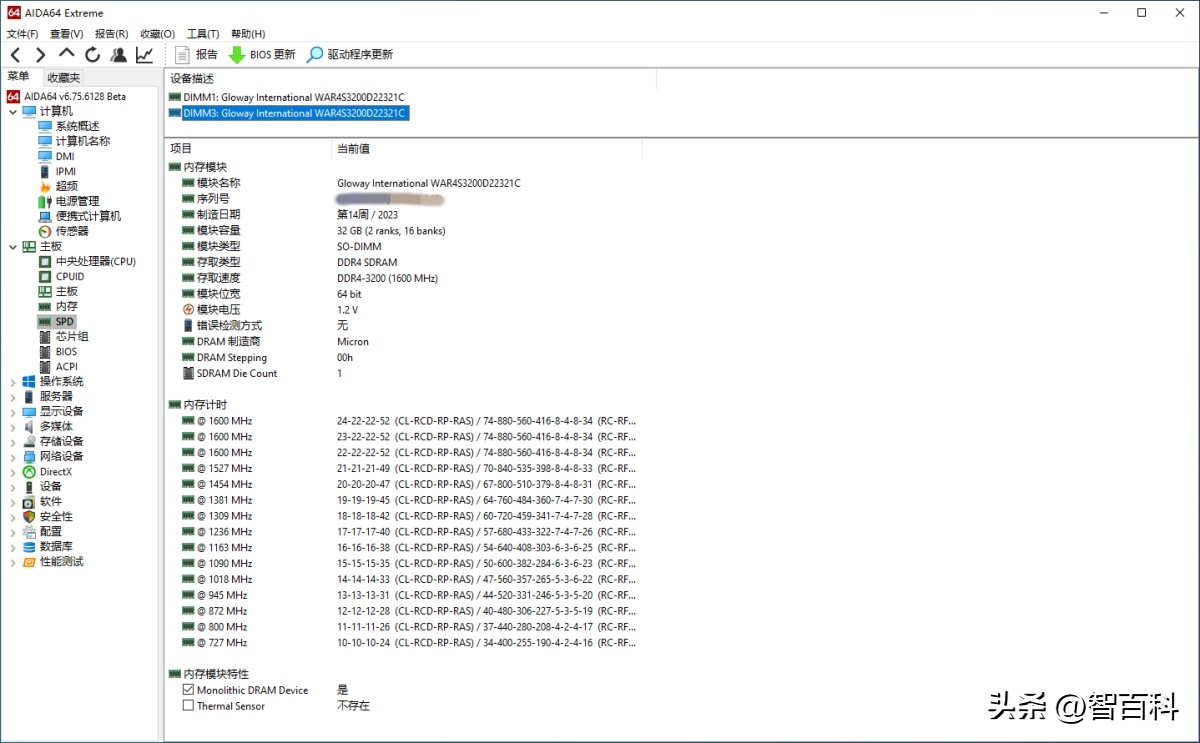The image size is (1200, 743).
Task: Click the Back navigation arrow
Action: click(x=15, y=55)
